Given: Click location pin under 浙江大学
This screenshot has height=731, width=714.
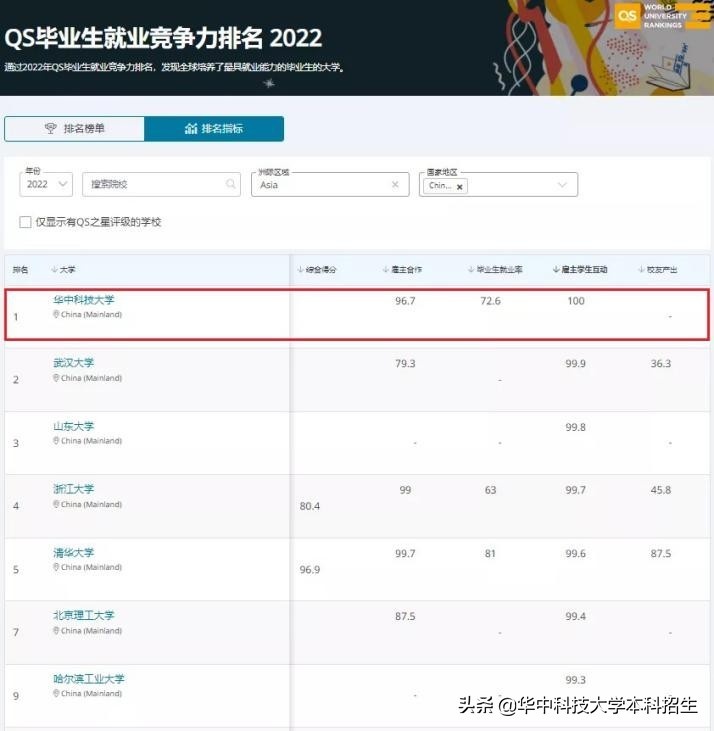Looking at the screenshot, I should (56, 504).
